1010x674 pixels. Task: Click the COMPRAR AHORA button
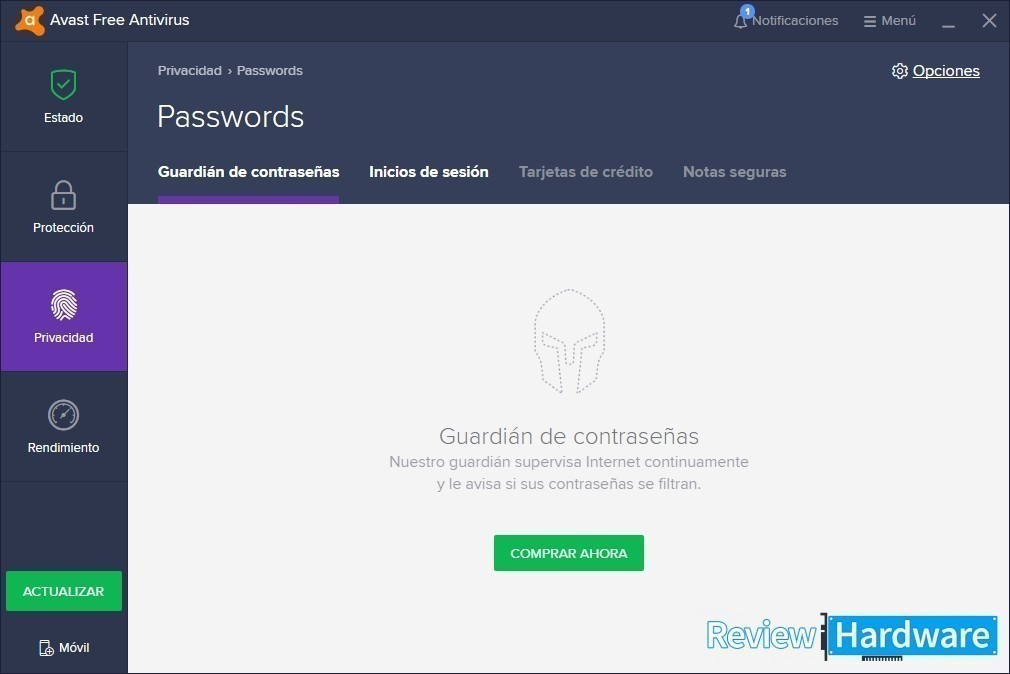tap(569, 553)
